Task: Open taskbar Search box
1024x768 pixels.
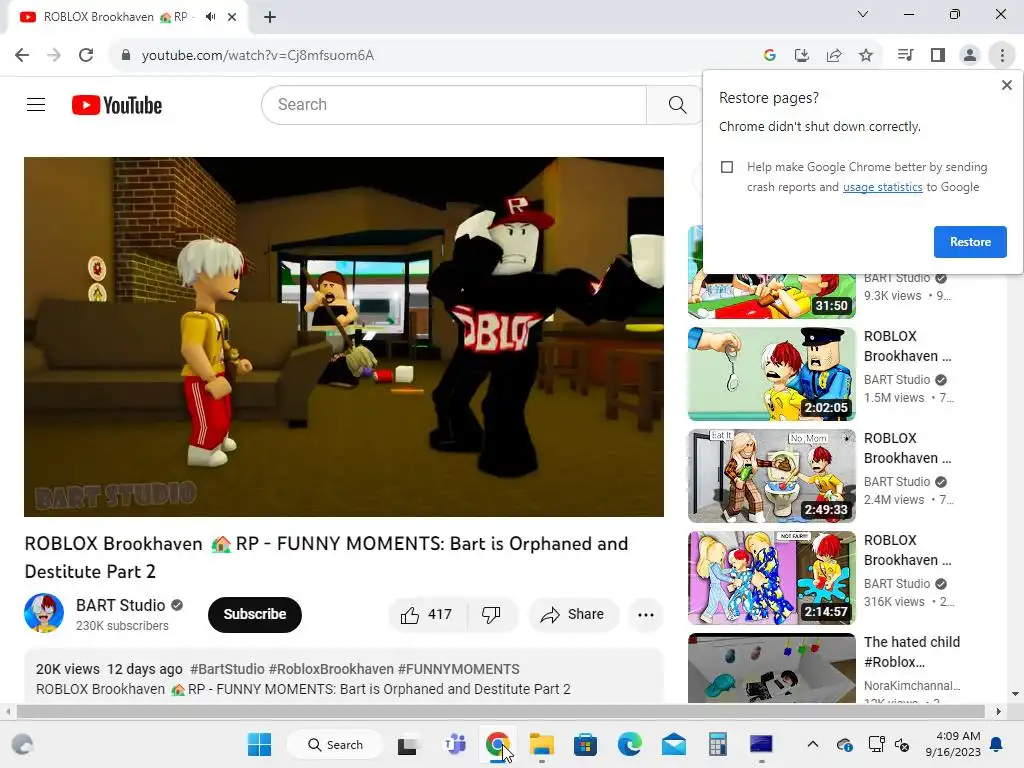Action: click(336, 744)
